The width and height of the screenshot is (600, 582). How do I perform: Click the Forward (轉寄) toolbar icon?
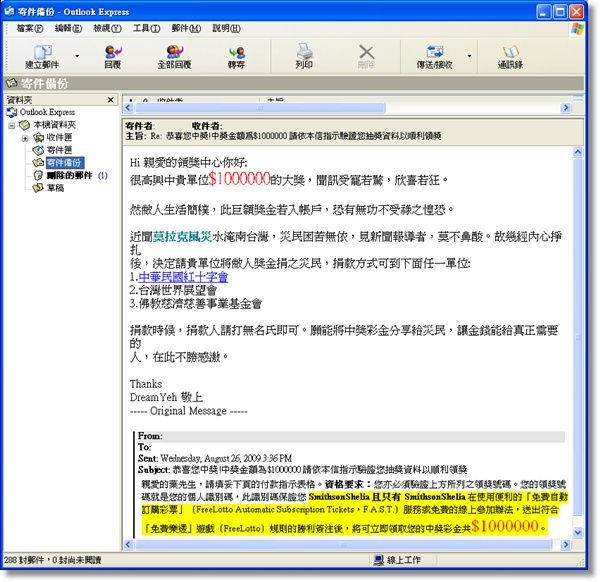pyautogui.click(x=236, y=52)
